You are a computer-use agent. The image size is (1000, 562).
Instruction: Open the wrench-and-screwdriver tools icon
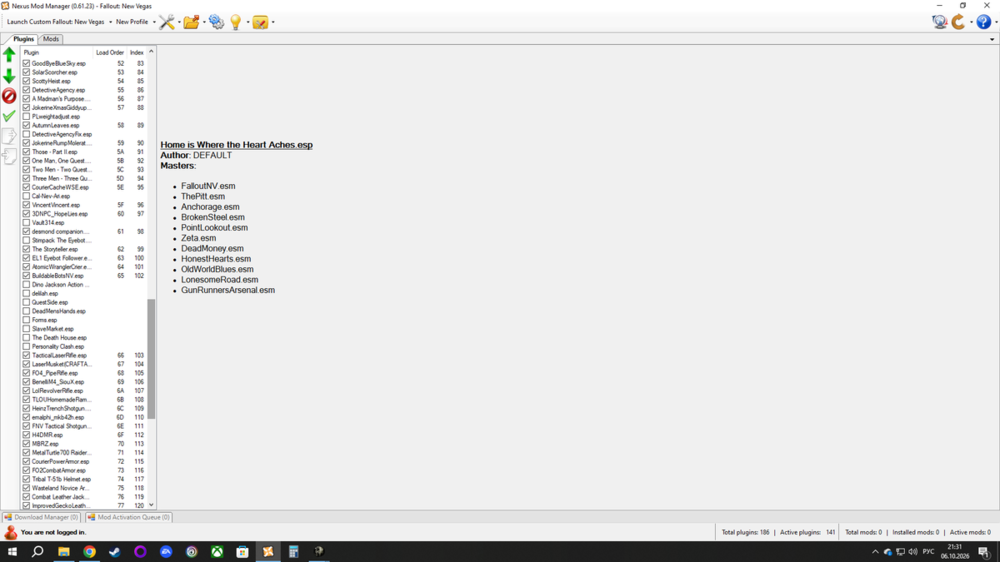tap(166, 22)
